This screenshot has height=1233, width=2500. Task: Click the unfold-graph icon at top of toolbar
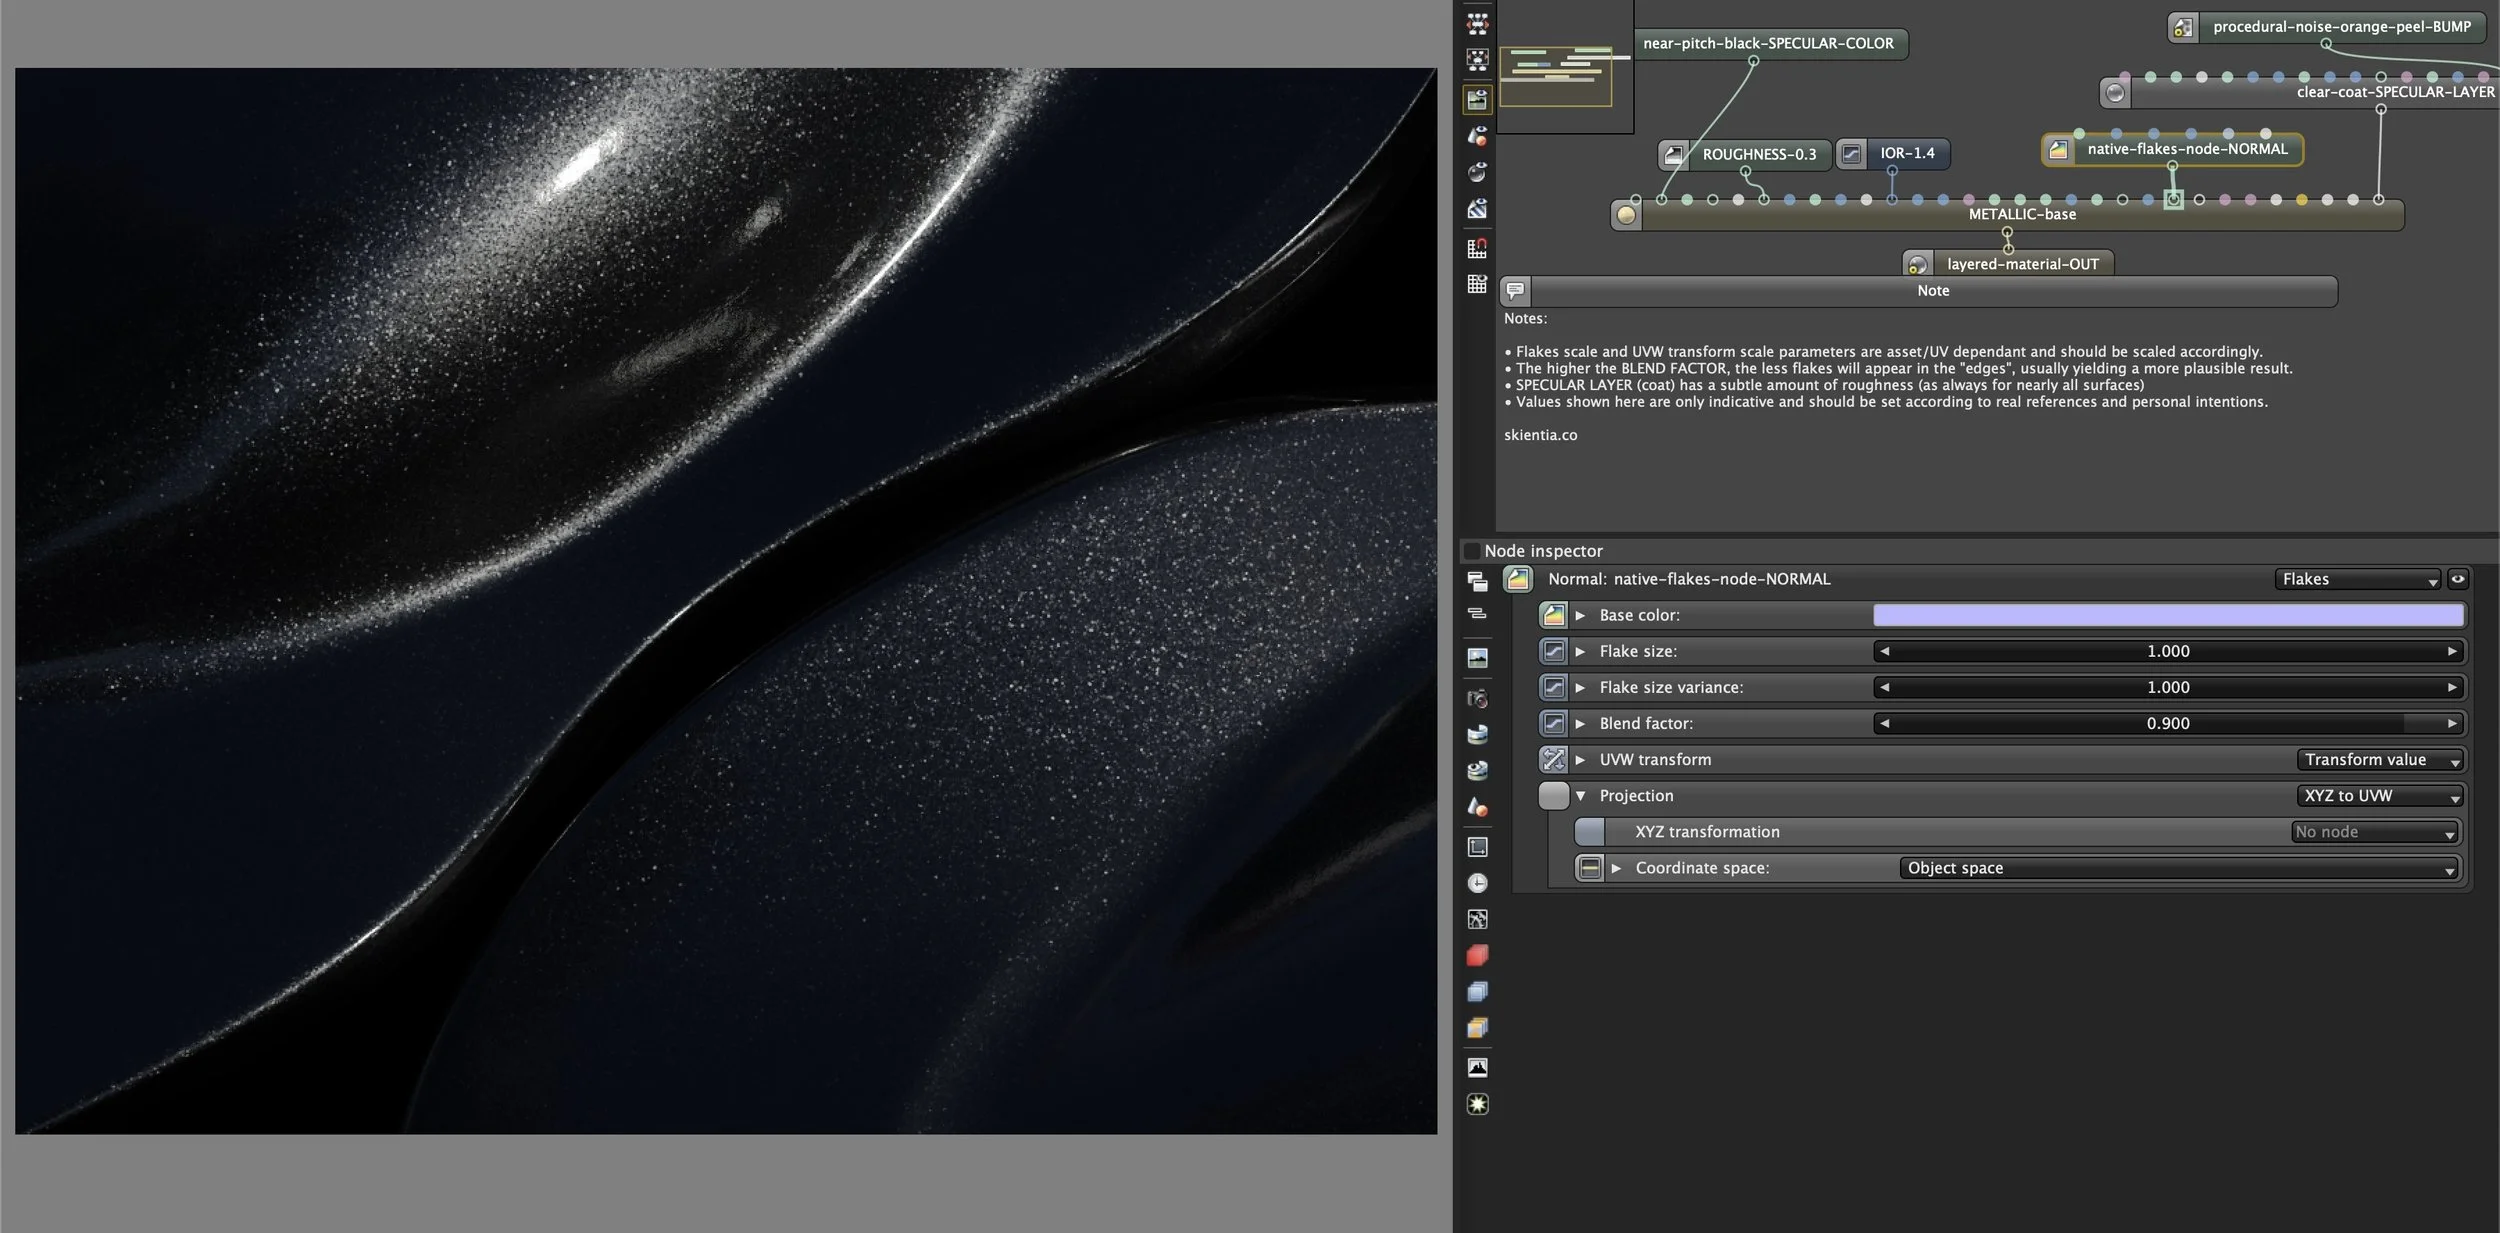click(1477, 24)
